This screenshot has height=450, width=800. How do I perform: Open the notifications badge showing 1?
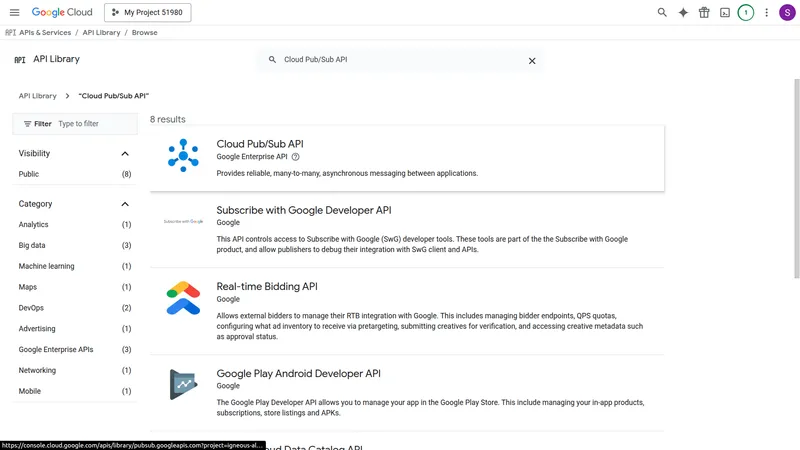[745, 12]
